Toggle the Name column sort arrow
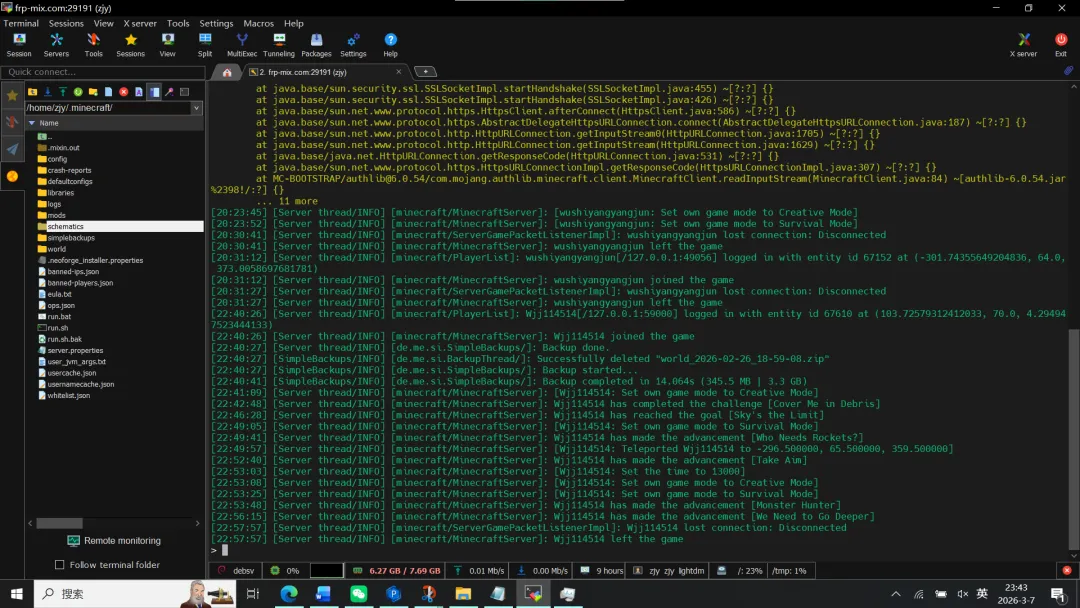1080x608 pixels. pyautogui.click(x=31, y=123)
